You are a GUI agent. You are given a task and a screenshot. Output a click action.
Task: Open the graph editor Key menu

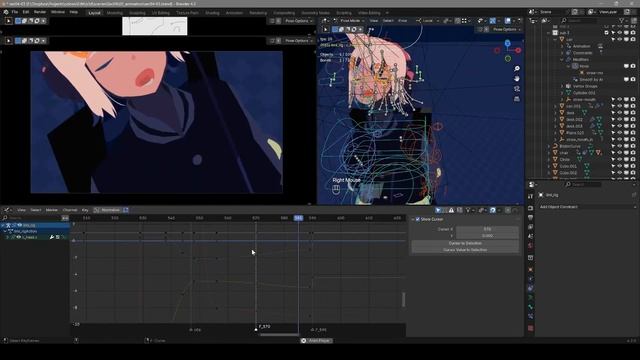point(85,210)
